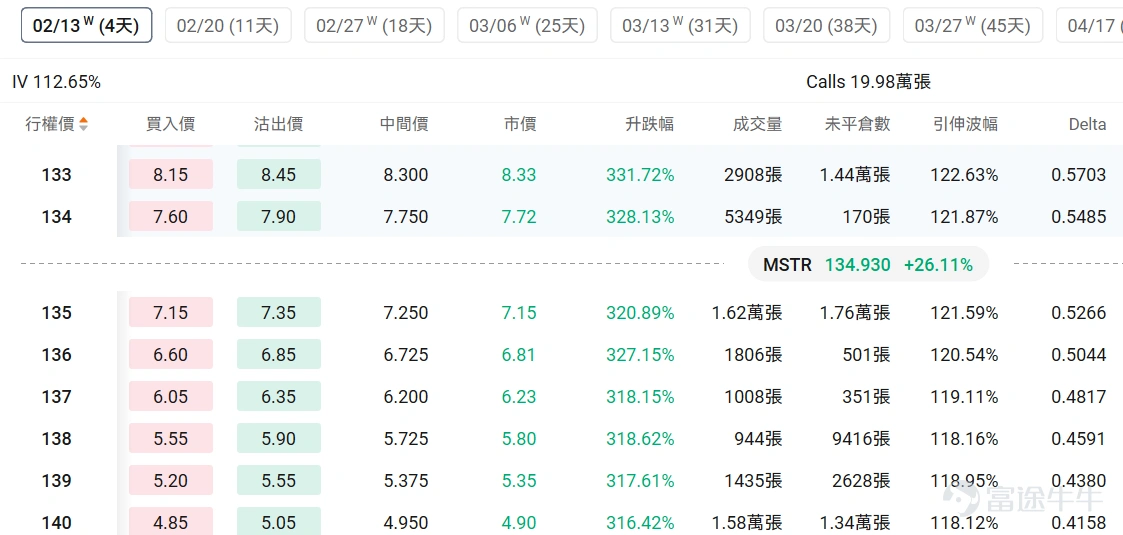Click ask price 6.35 for strike 137

point(279,396)
